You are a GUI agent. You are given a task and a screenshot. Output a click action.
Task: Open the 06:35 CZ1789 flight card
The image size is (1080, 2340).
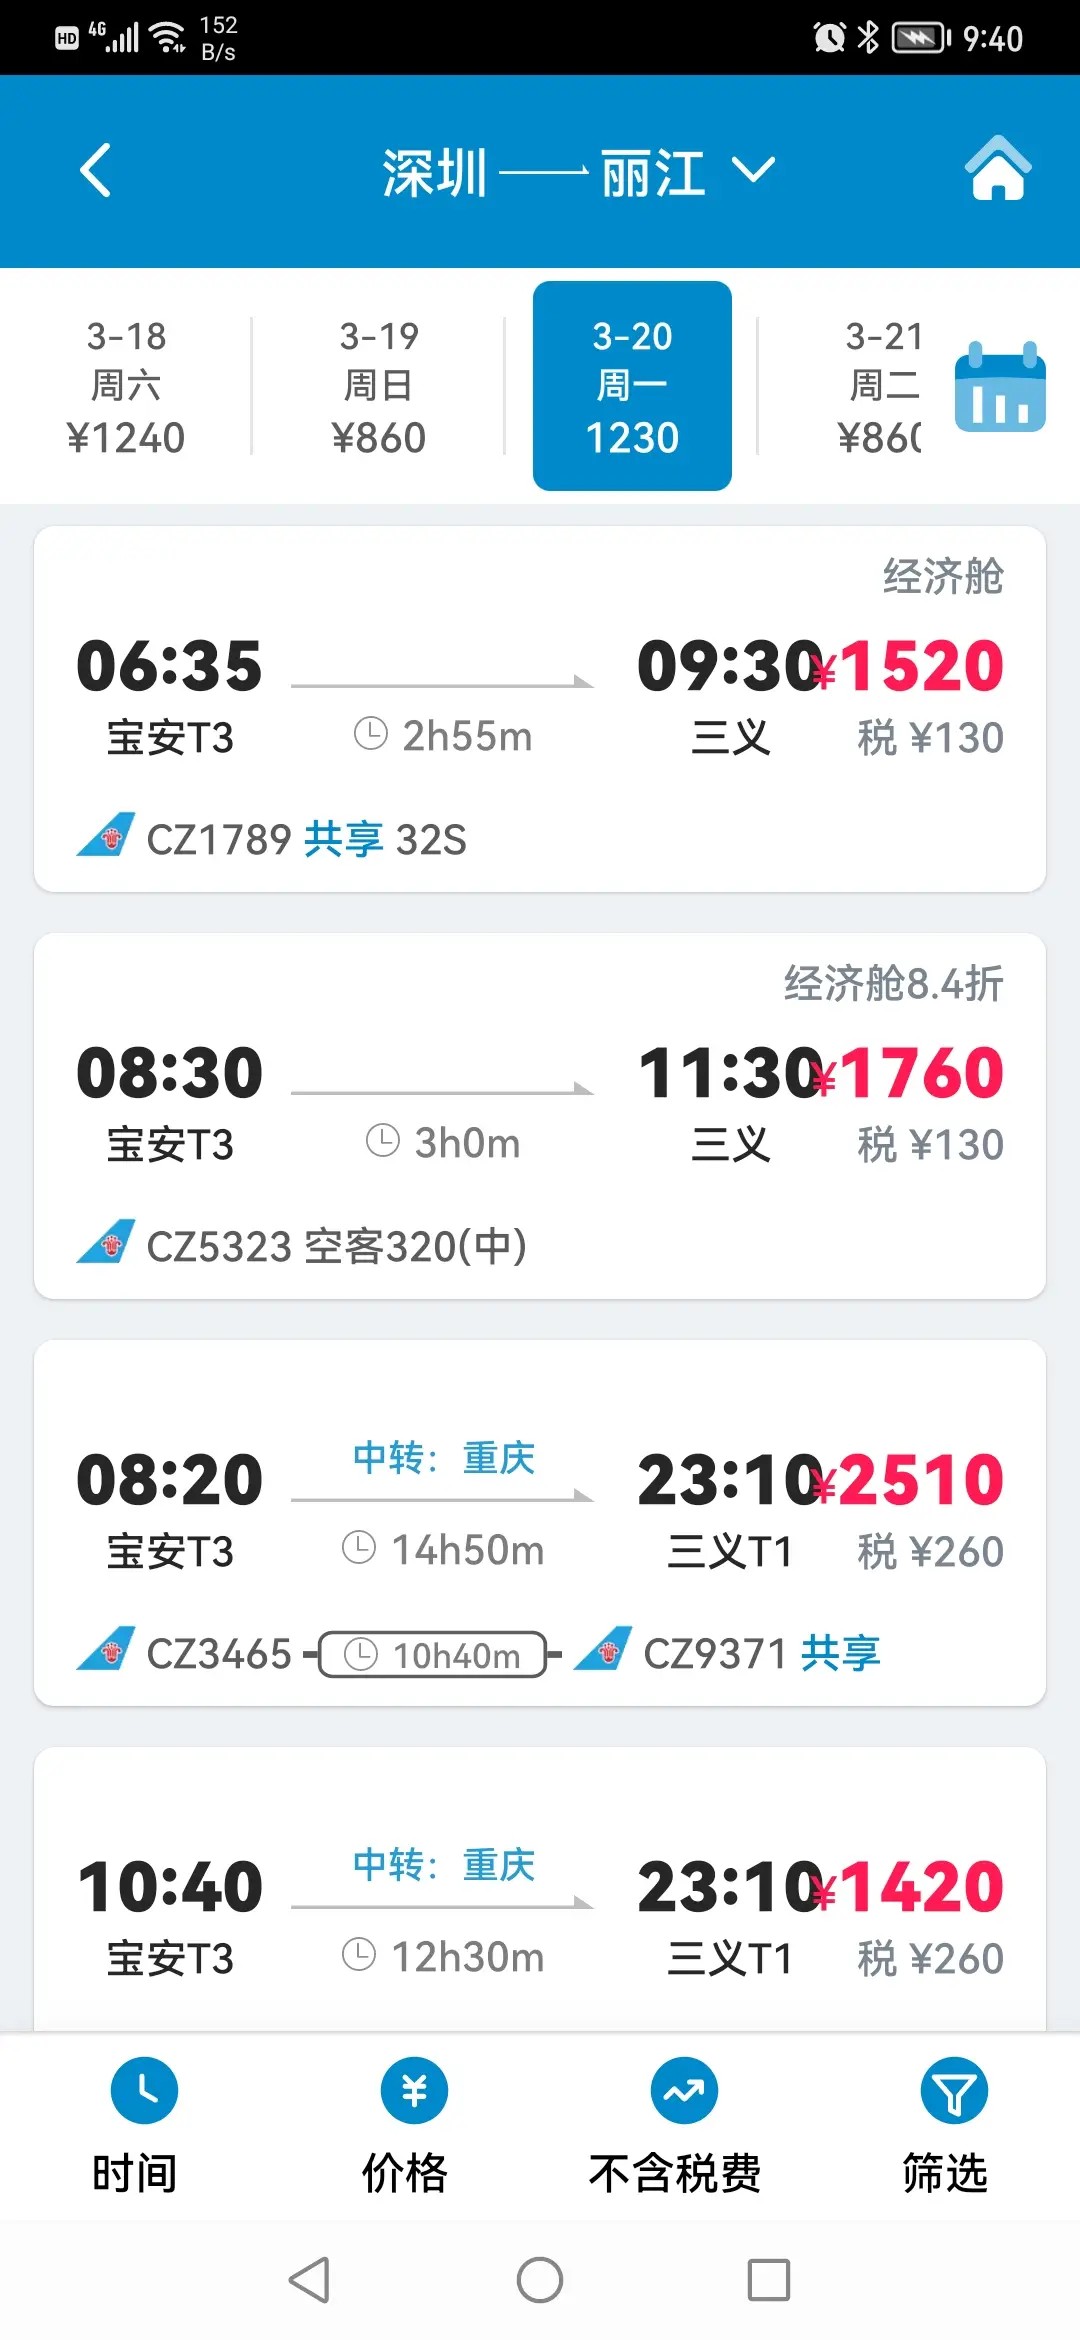tap(540, 708)
